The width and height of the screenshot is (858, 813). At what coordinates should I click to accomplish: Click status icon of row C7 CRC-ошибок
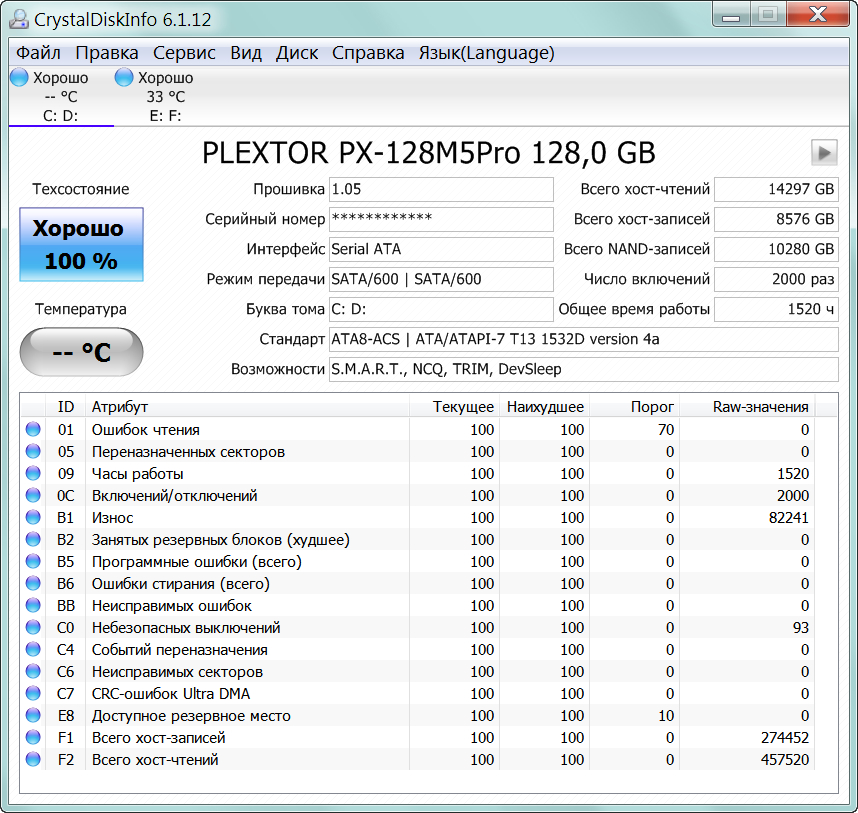click(x=33, y=693)
